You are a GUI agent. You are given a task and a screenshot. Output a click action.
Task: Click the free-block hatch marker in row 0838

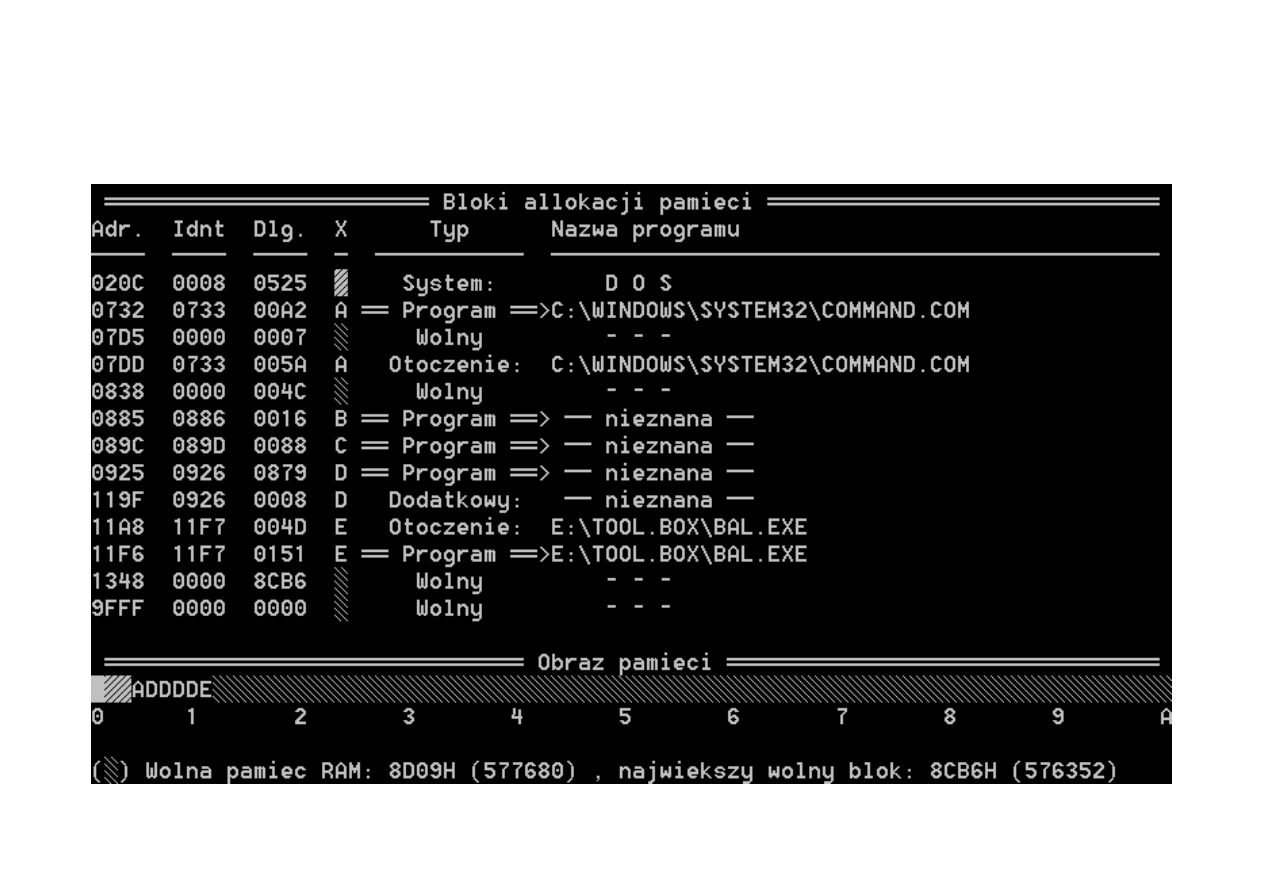pyautogui.click(x=341, y=391)
